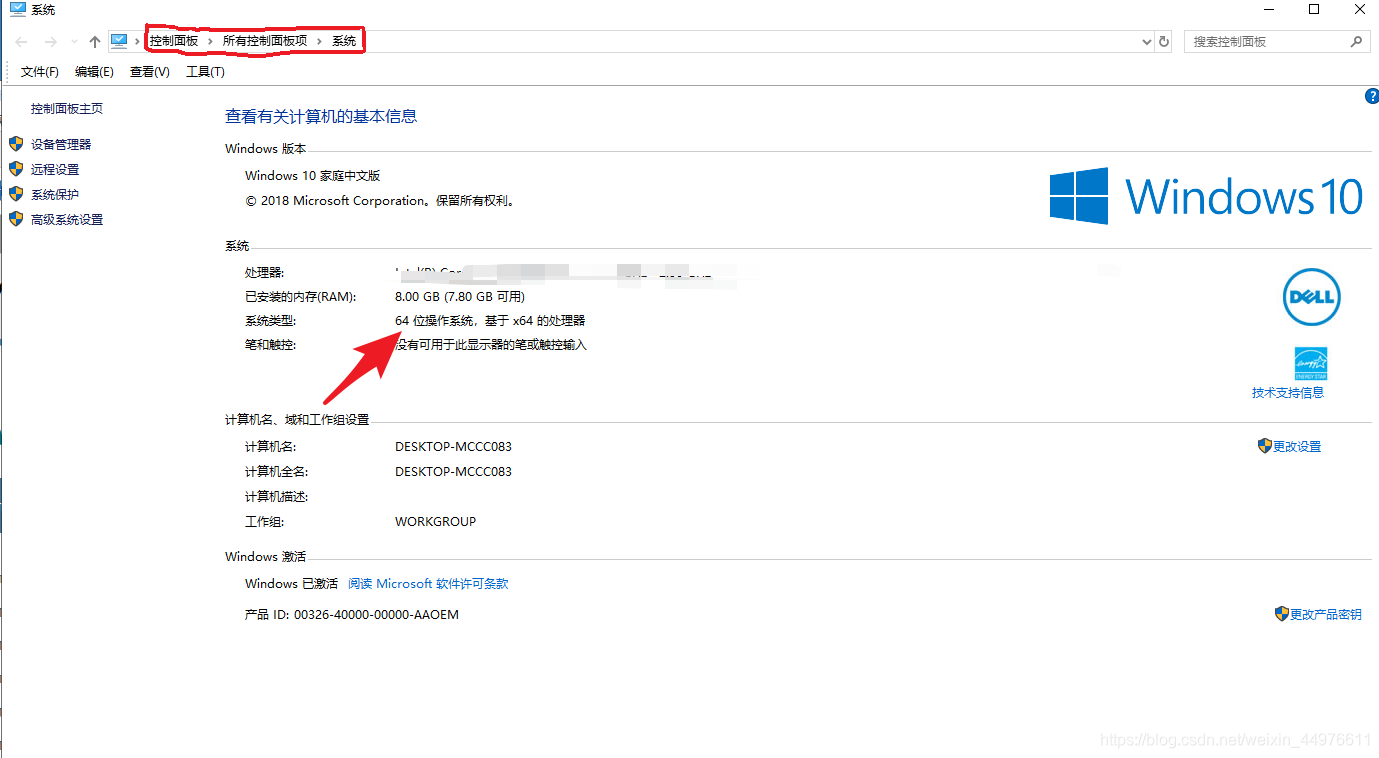This screenshot has height=758, width=1379.
Task: Click the search magnifier icon
Action: 1356,42
